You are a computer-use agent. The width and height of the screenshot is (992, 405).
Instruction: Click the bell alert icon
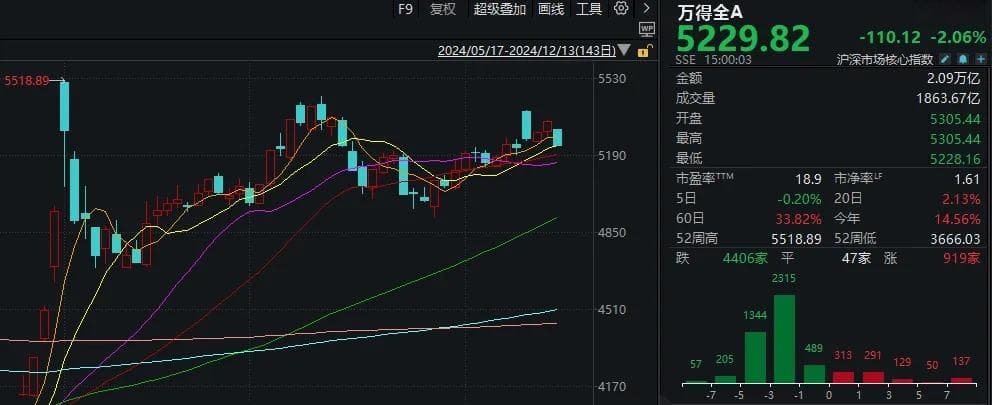[962, 59]
